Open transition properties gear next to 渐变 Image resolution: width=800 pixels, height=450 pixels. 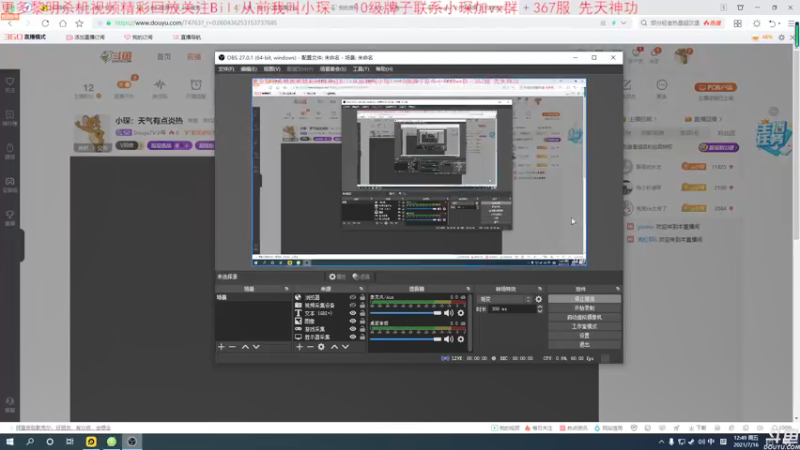539,299
